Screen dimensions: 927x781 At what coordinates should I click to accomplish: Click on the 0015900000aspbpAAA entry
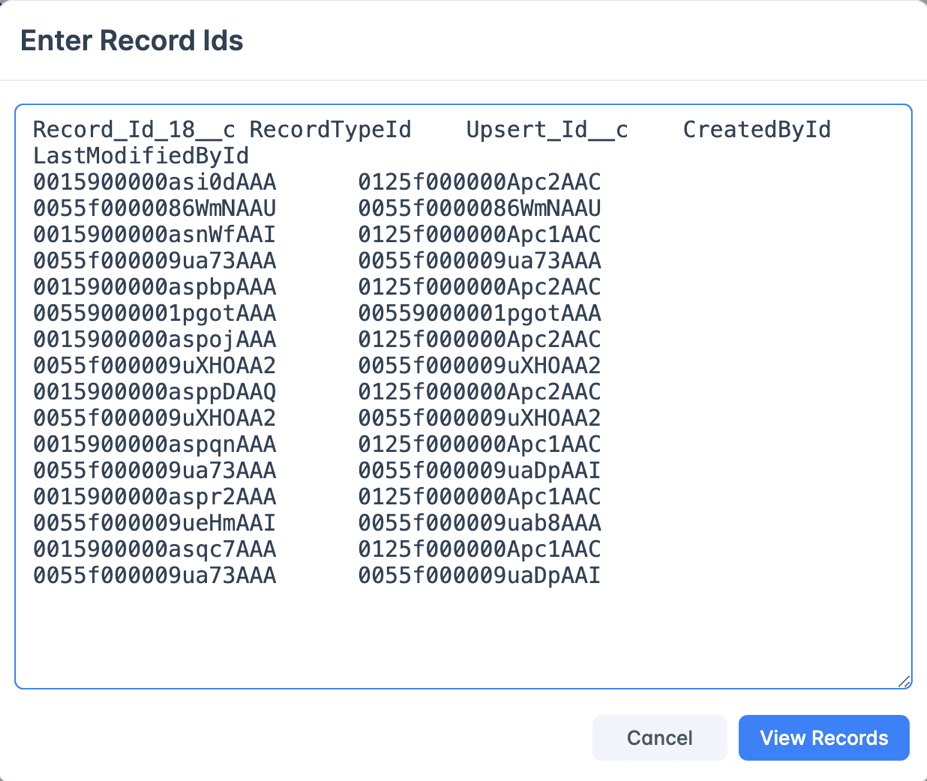coord(154,287)
